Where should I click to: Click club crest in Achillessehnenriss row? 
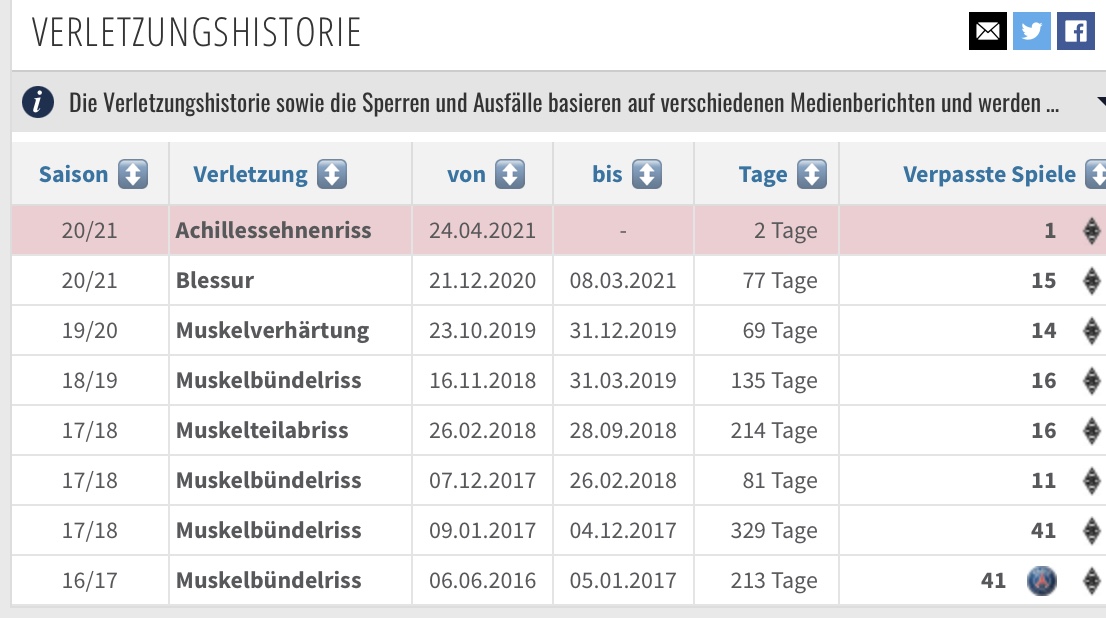(x=1091, y=231)
